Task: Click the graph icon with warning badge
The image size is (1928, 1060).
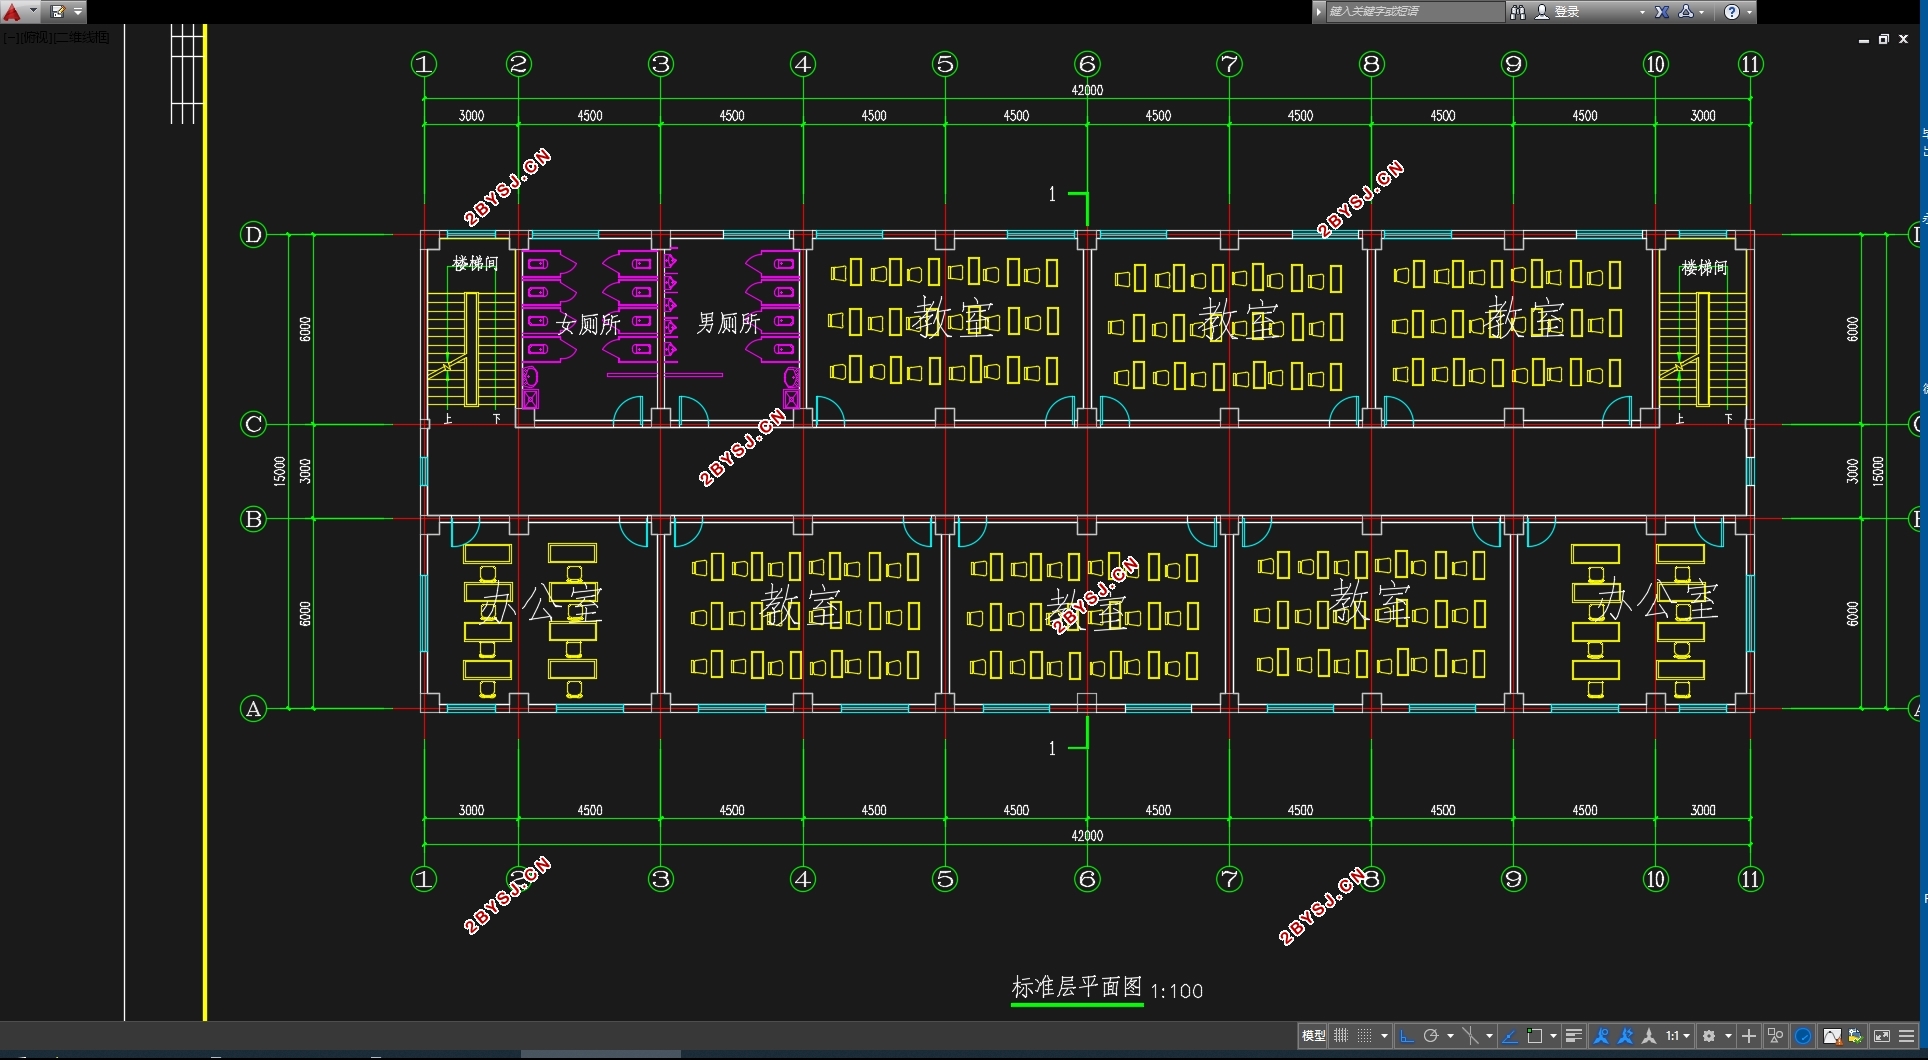Action: [1831, 1036]
